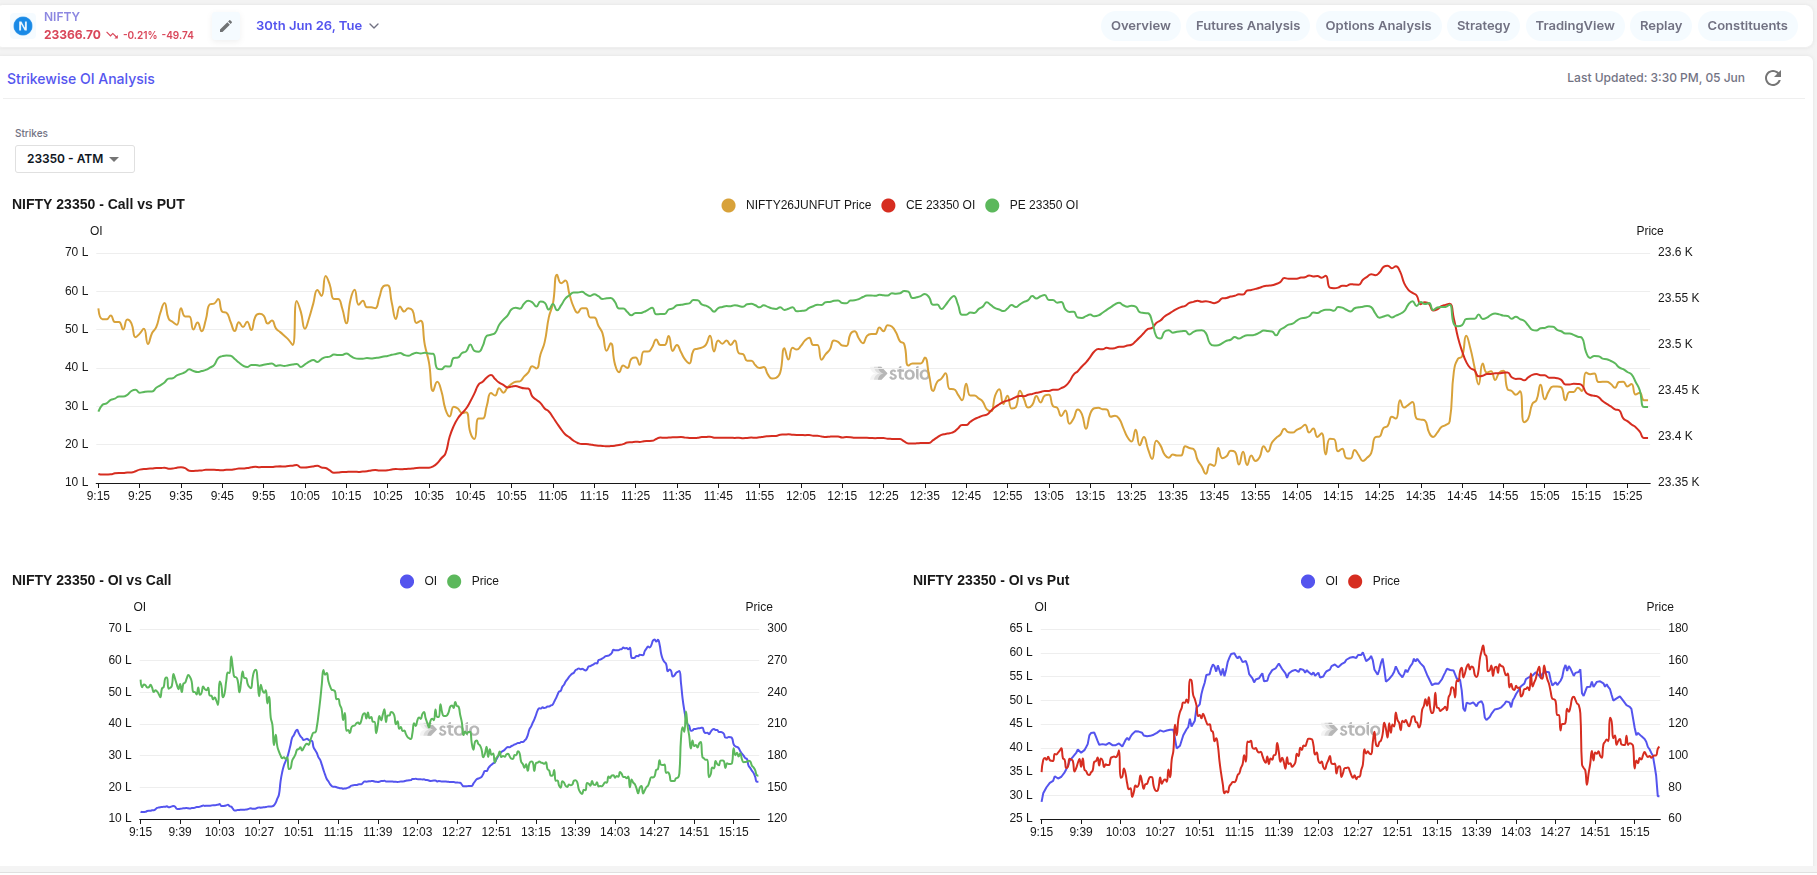Toggle CE 23350 OI series legend
The image size is (1817, 875).
(x=928, y=205)
